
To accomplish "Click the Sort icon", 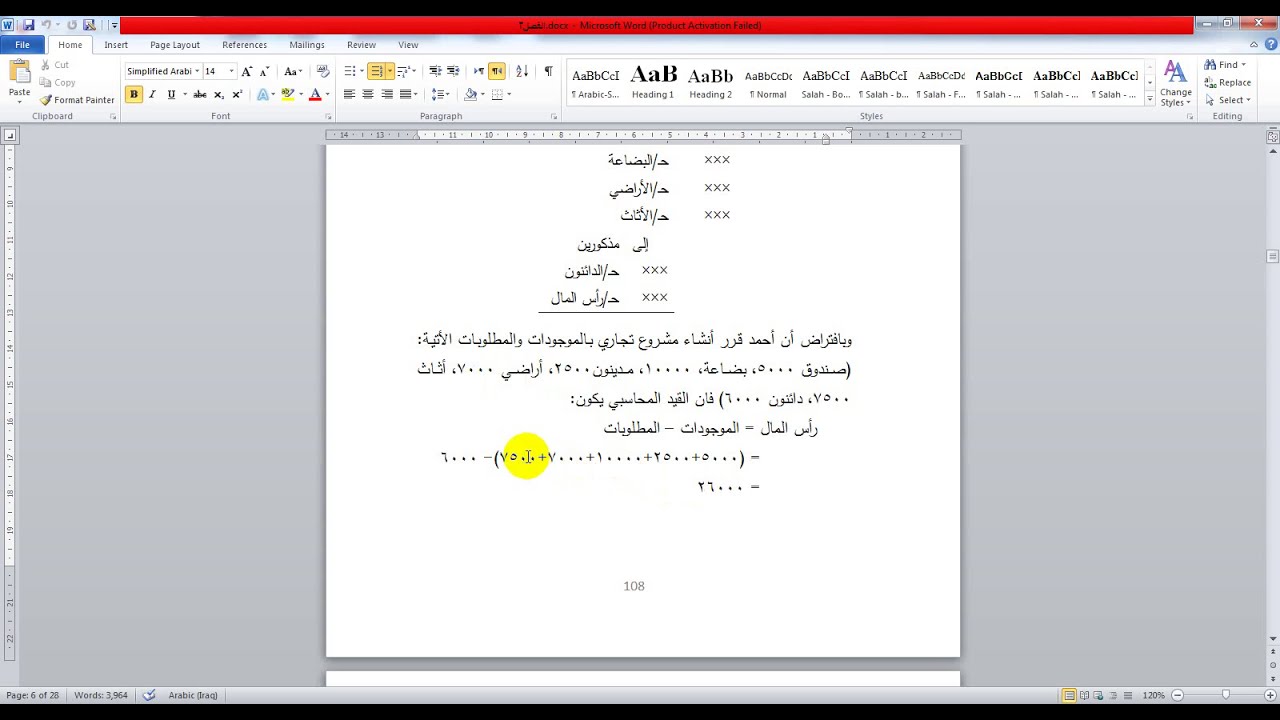I will pos(522,71).
